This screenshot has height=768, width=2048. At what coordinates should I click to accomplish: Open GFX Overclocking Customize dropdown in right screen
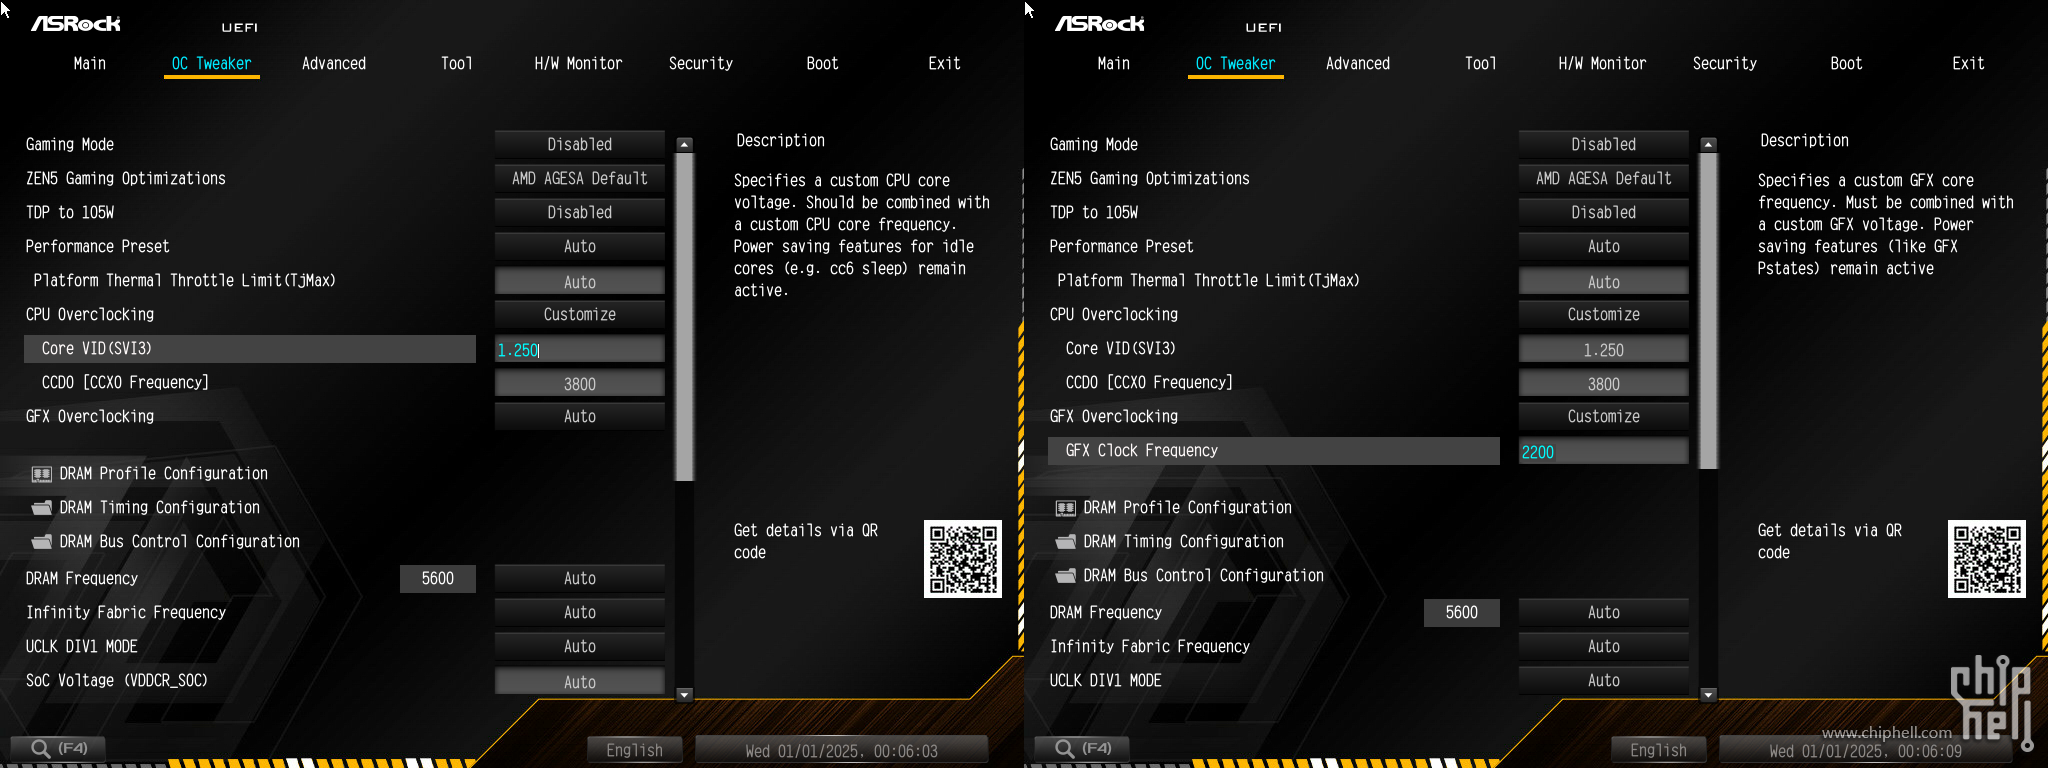point(1603,417)
